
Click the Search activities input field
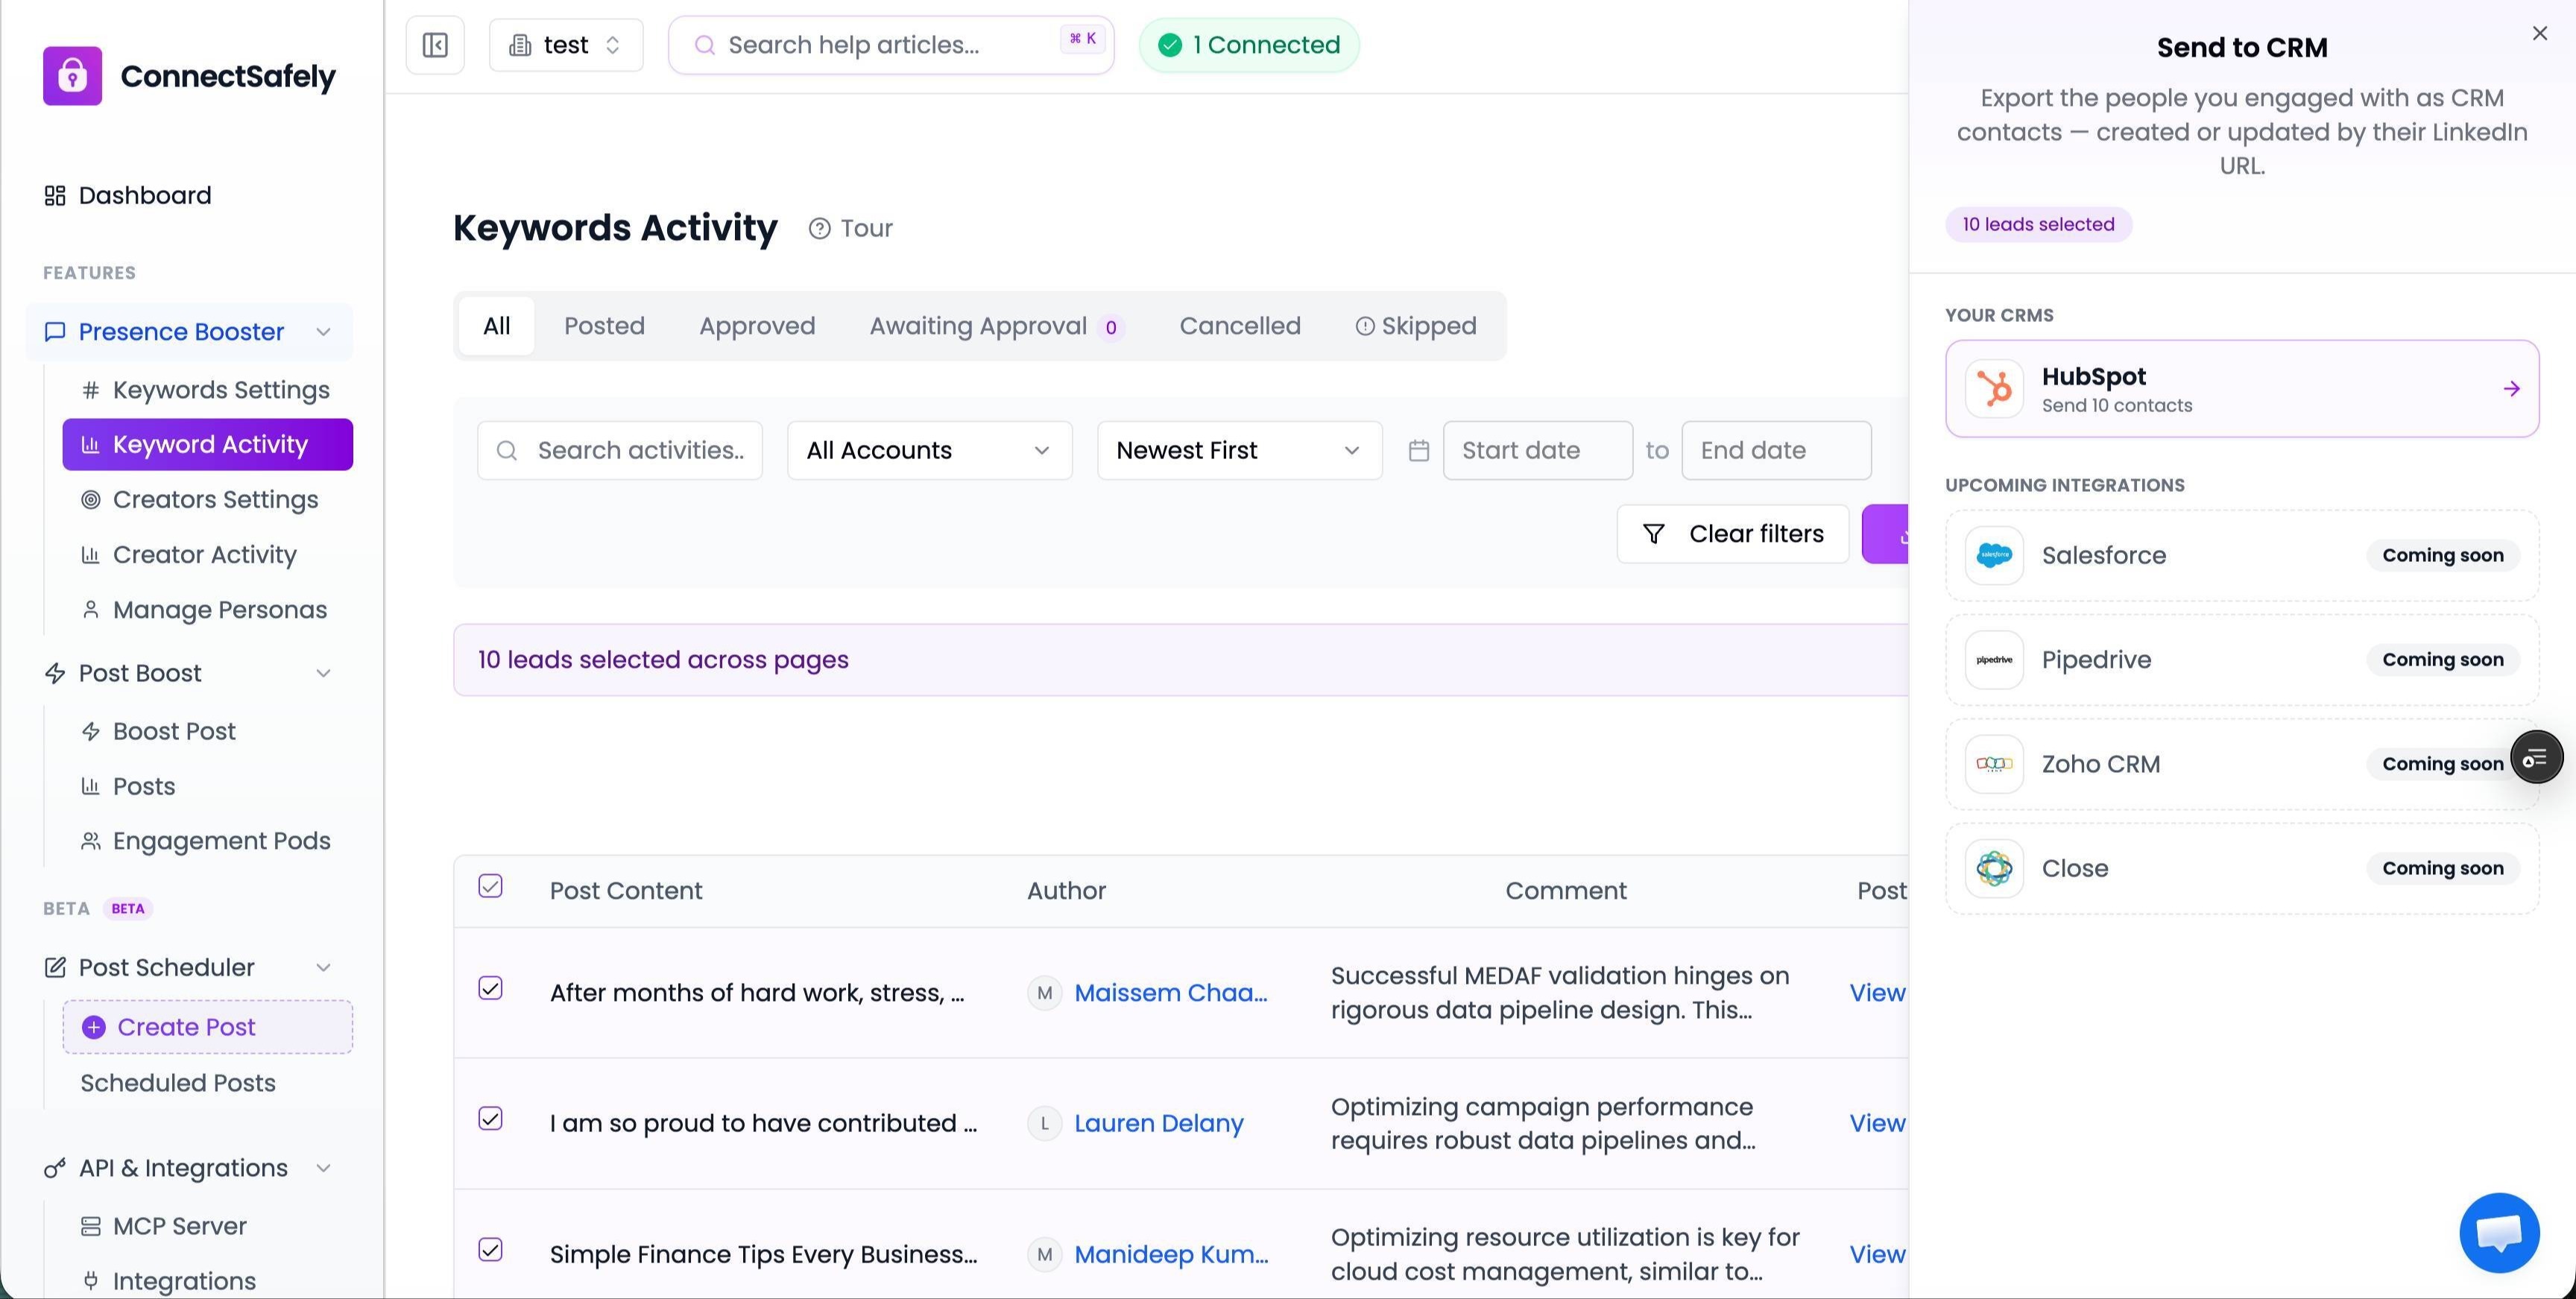(x=620, y=451)
